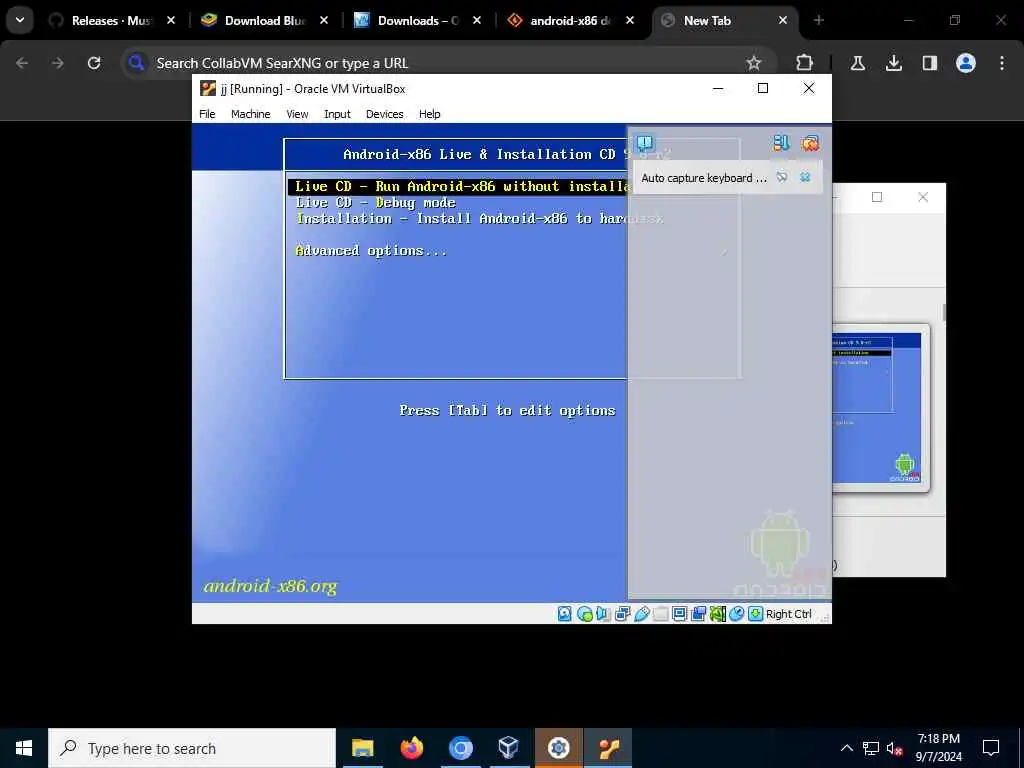Open File Explorer from the taskbar
This screenshot has width=1024, height=768.
[x=362, y=748]
